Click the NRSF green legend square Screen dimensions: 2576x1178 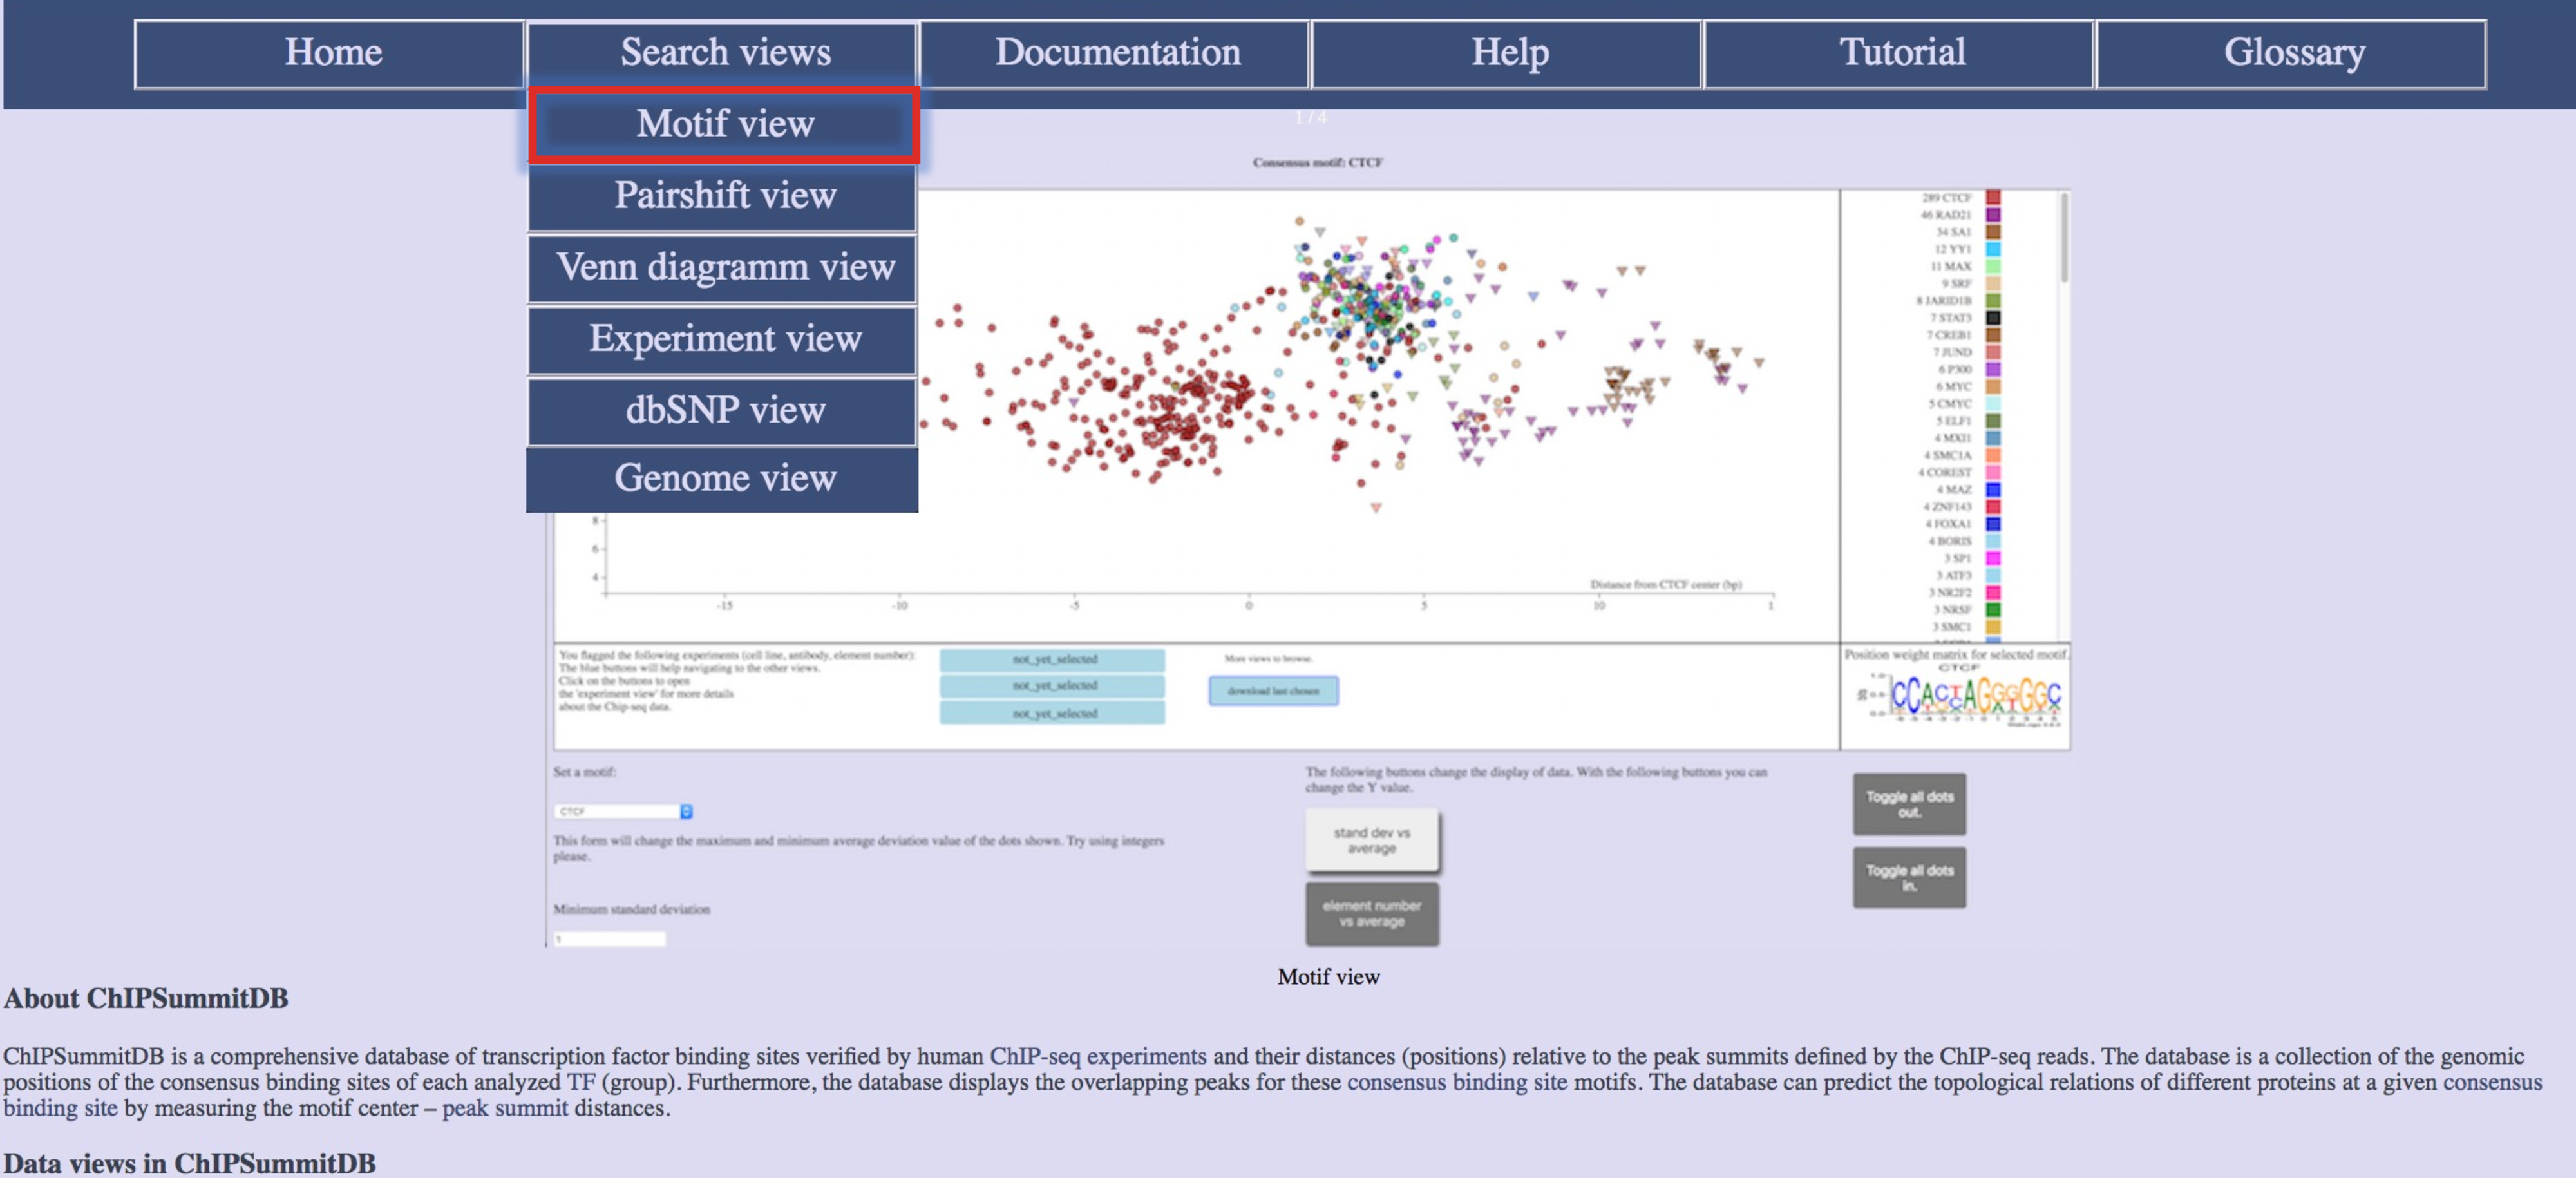tap(1992, 610)
